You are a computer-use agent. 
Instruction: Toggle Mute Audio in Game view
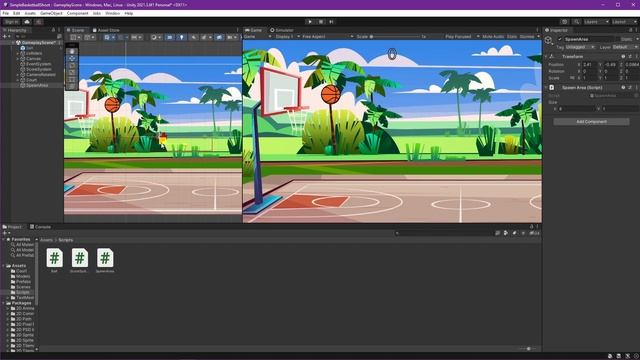(493, 36)
